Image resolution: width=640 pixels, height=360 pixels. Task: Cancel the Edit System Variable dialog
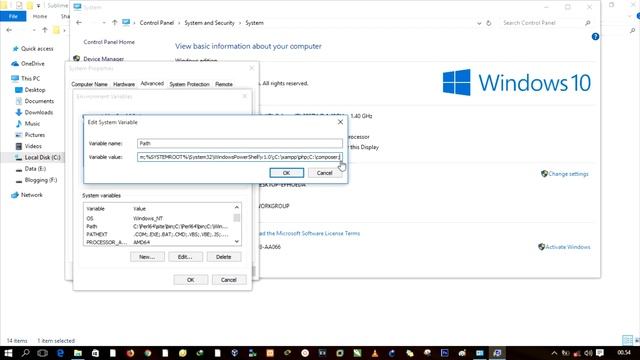[x=324, y=173]
